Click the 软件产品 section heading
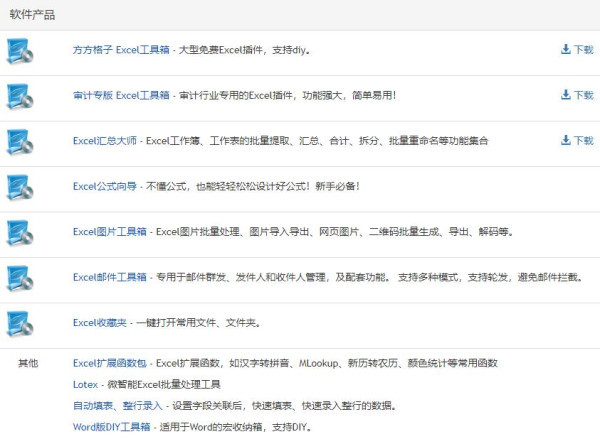 32,15
